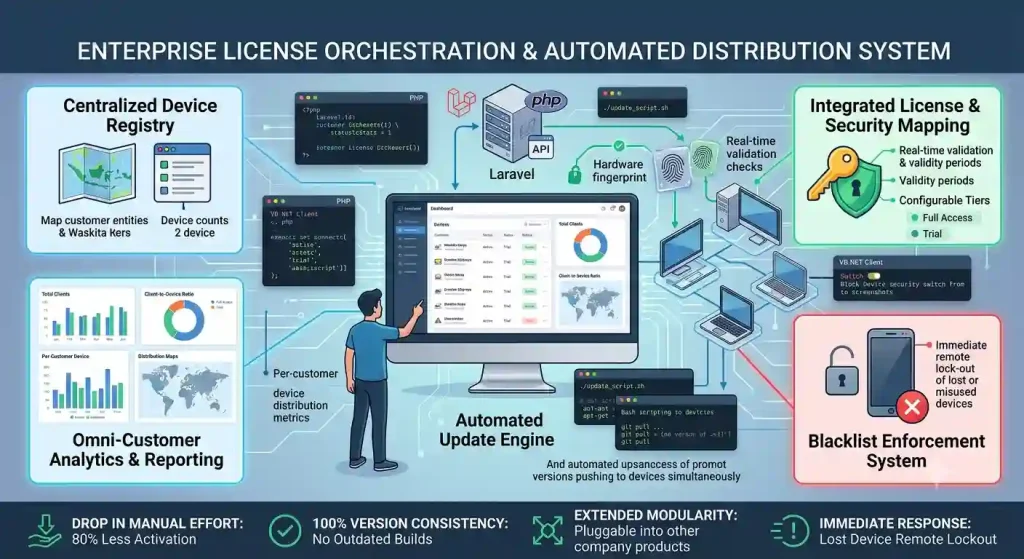The height and width of the screenshot is (559, 1024).
Task: Click the php elephant badge
Action: (546, 101)
